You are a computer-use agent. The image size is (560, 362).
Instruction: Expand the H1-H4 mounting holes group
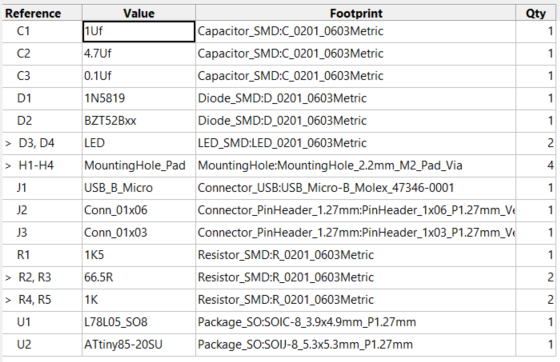click(x=8, y=166)
